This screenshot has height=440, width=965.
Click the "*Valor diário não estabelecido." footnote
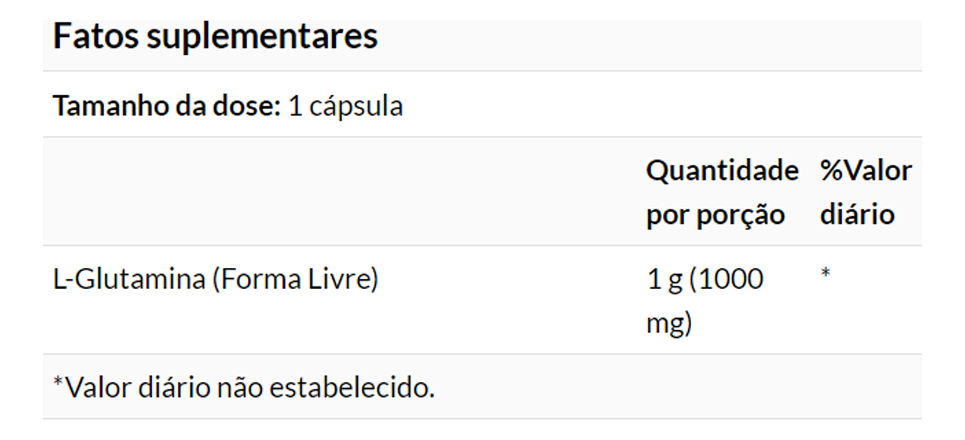pos(244,387)
